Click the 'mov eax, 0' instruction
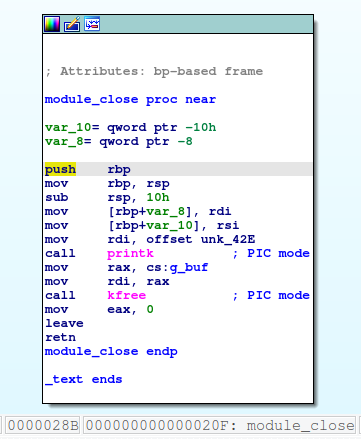 99,309
